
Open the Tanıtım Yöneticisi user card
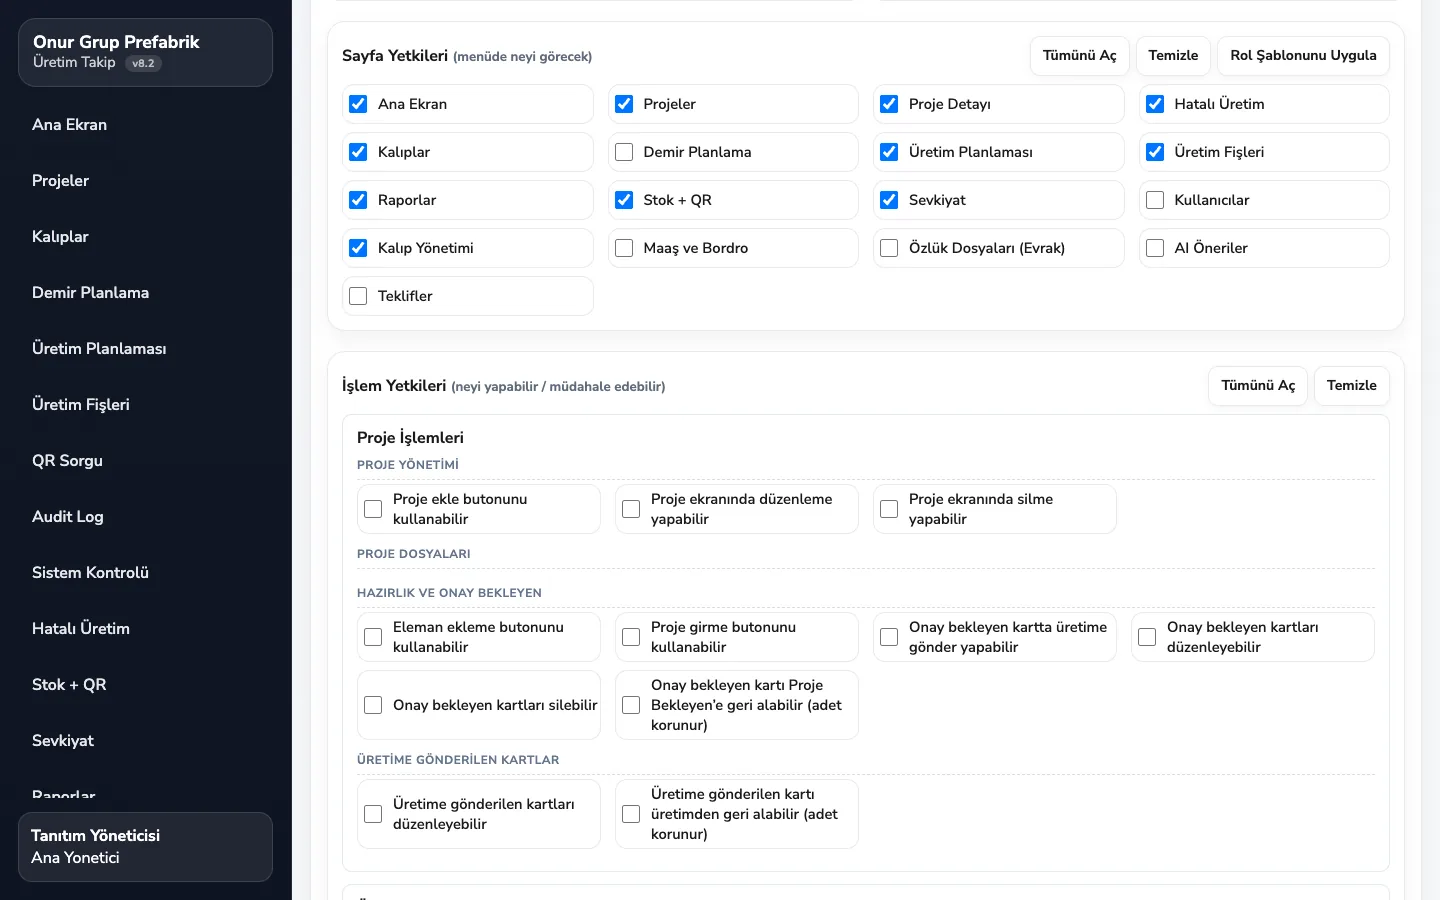point(146,847)
